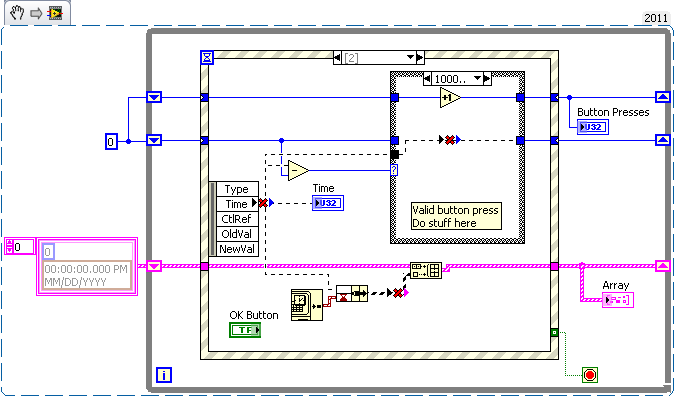The width and height of the screenshot is (675, 397).
Task: Click the hand drag snippet icon
Action: coord(17,13)
